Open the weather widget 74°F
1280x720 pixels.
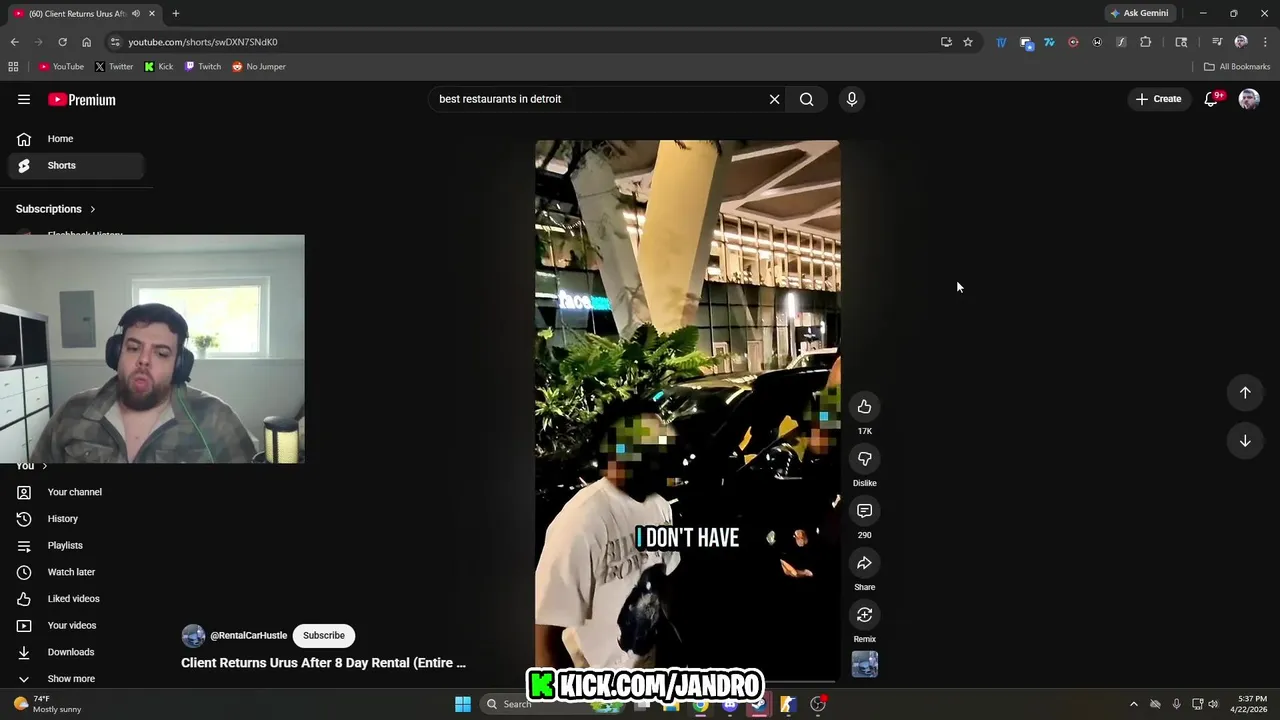pos(46,704)
